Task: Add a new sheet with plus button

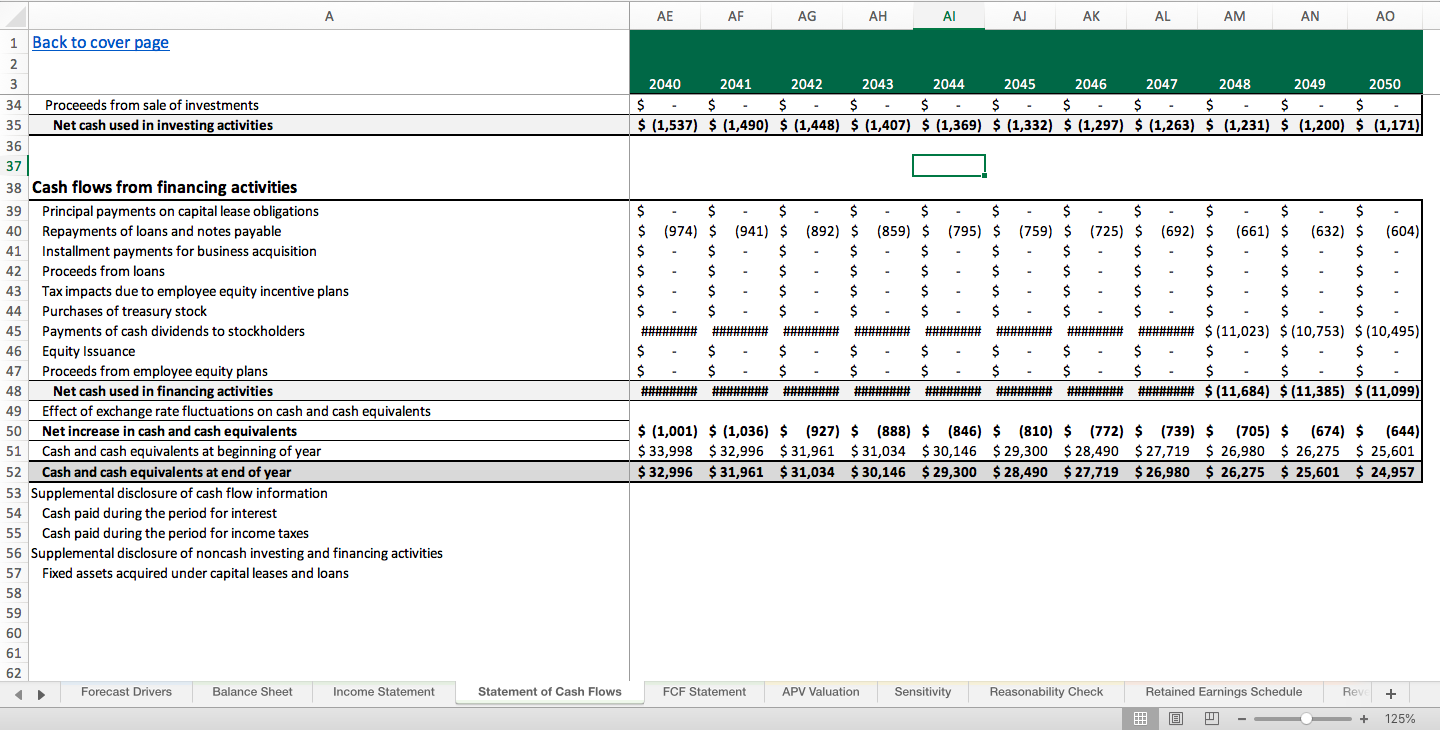Action: 1389,693
